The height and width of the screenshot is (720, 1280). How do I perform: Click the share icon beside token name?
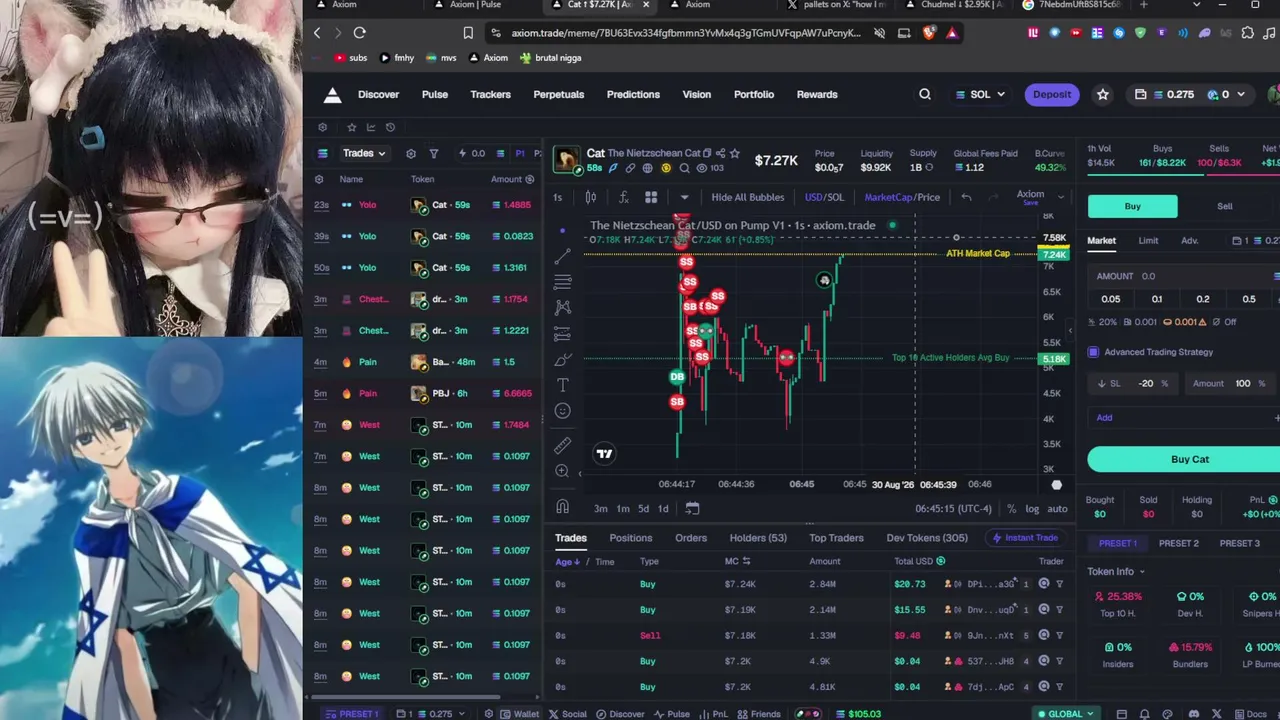pyautogui.click(x=720, y=153)
